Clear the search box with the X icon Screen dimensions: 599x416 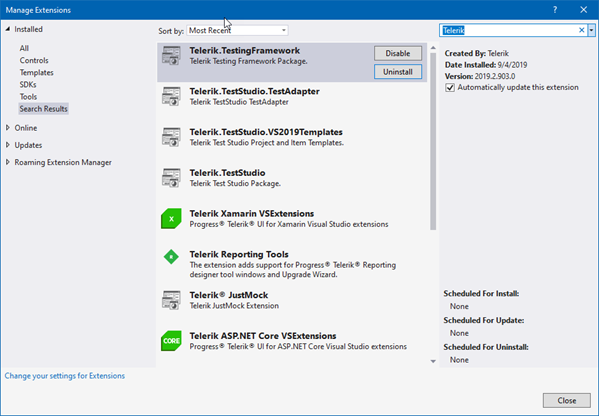point(581,30)
